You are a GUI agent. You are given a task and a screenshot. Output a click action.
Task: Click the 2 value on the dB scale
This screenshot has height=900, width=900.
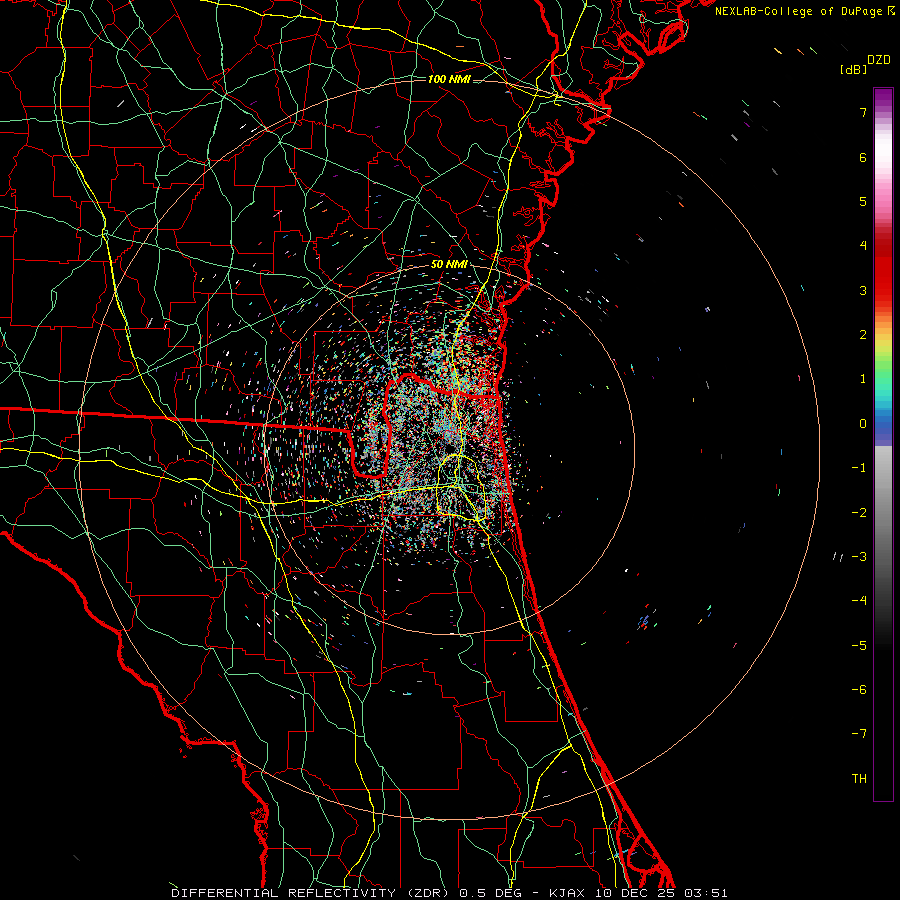(863, 335)
